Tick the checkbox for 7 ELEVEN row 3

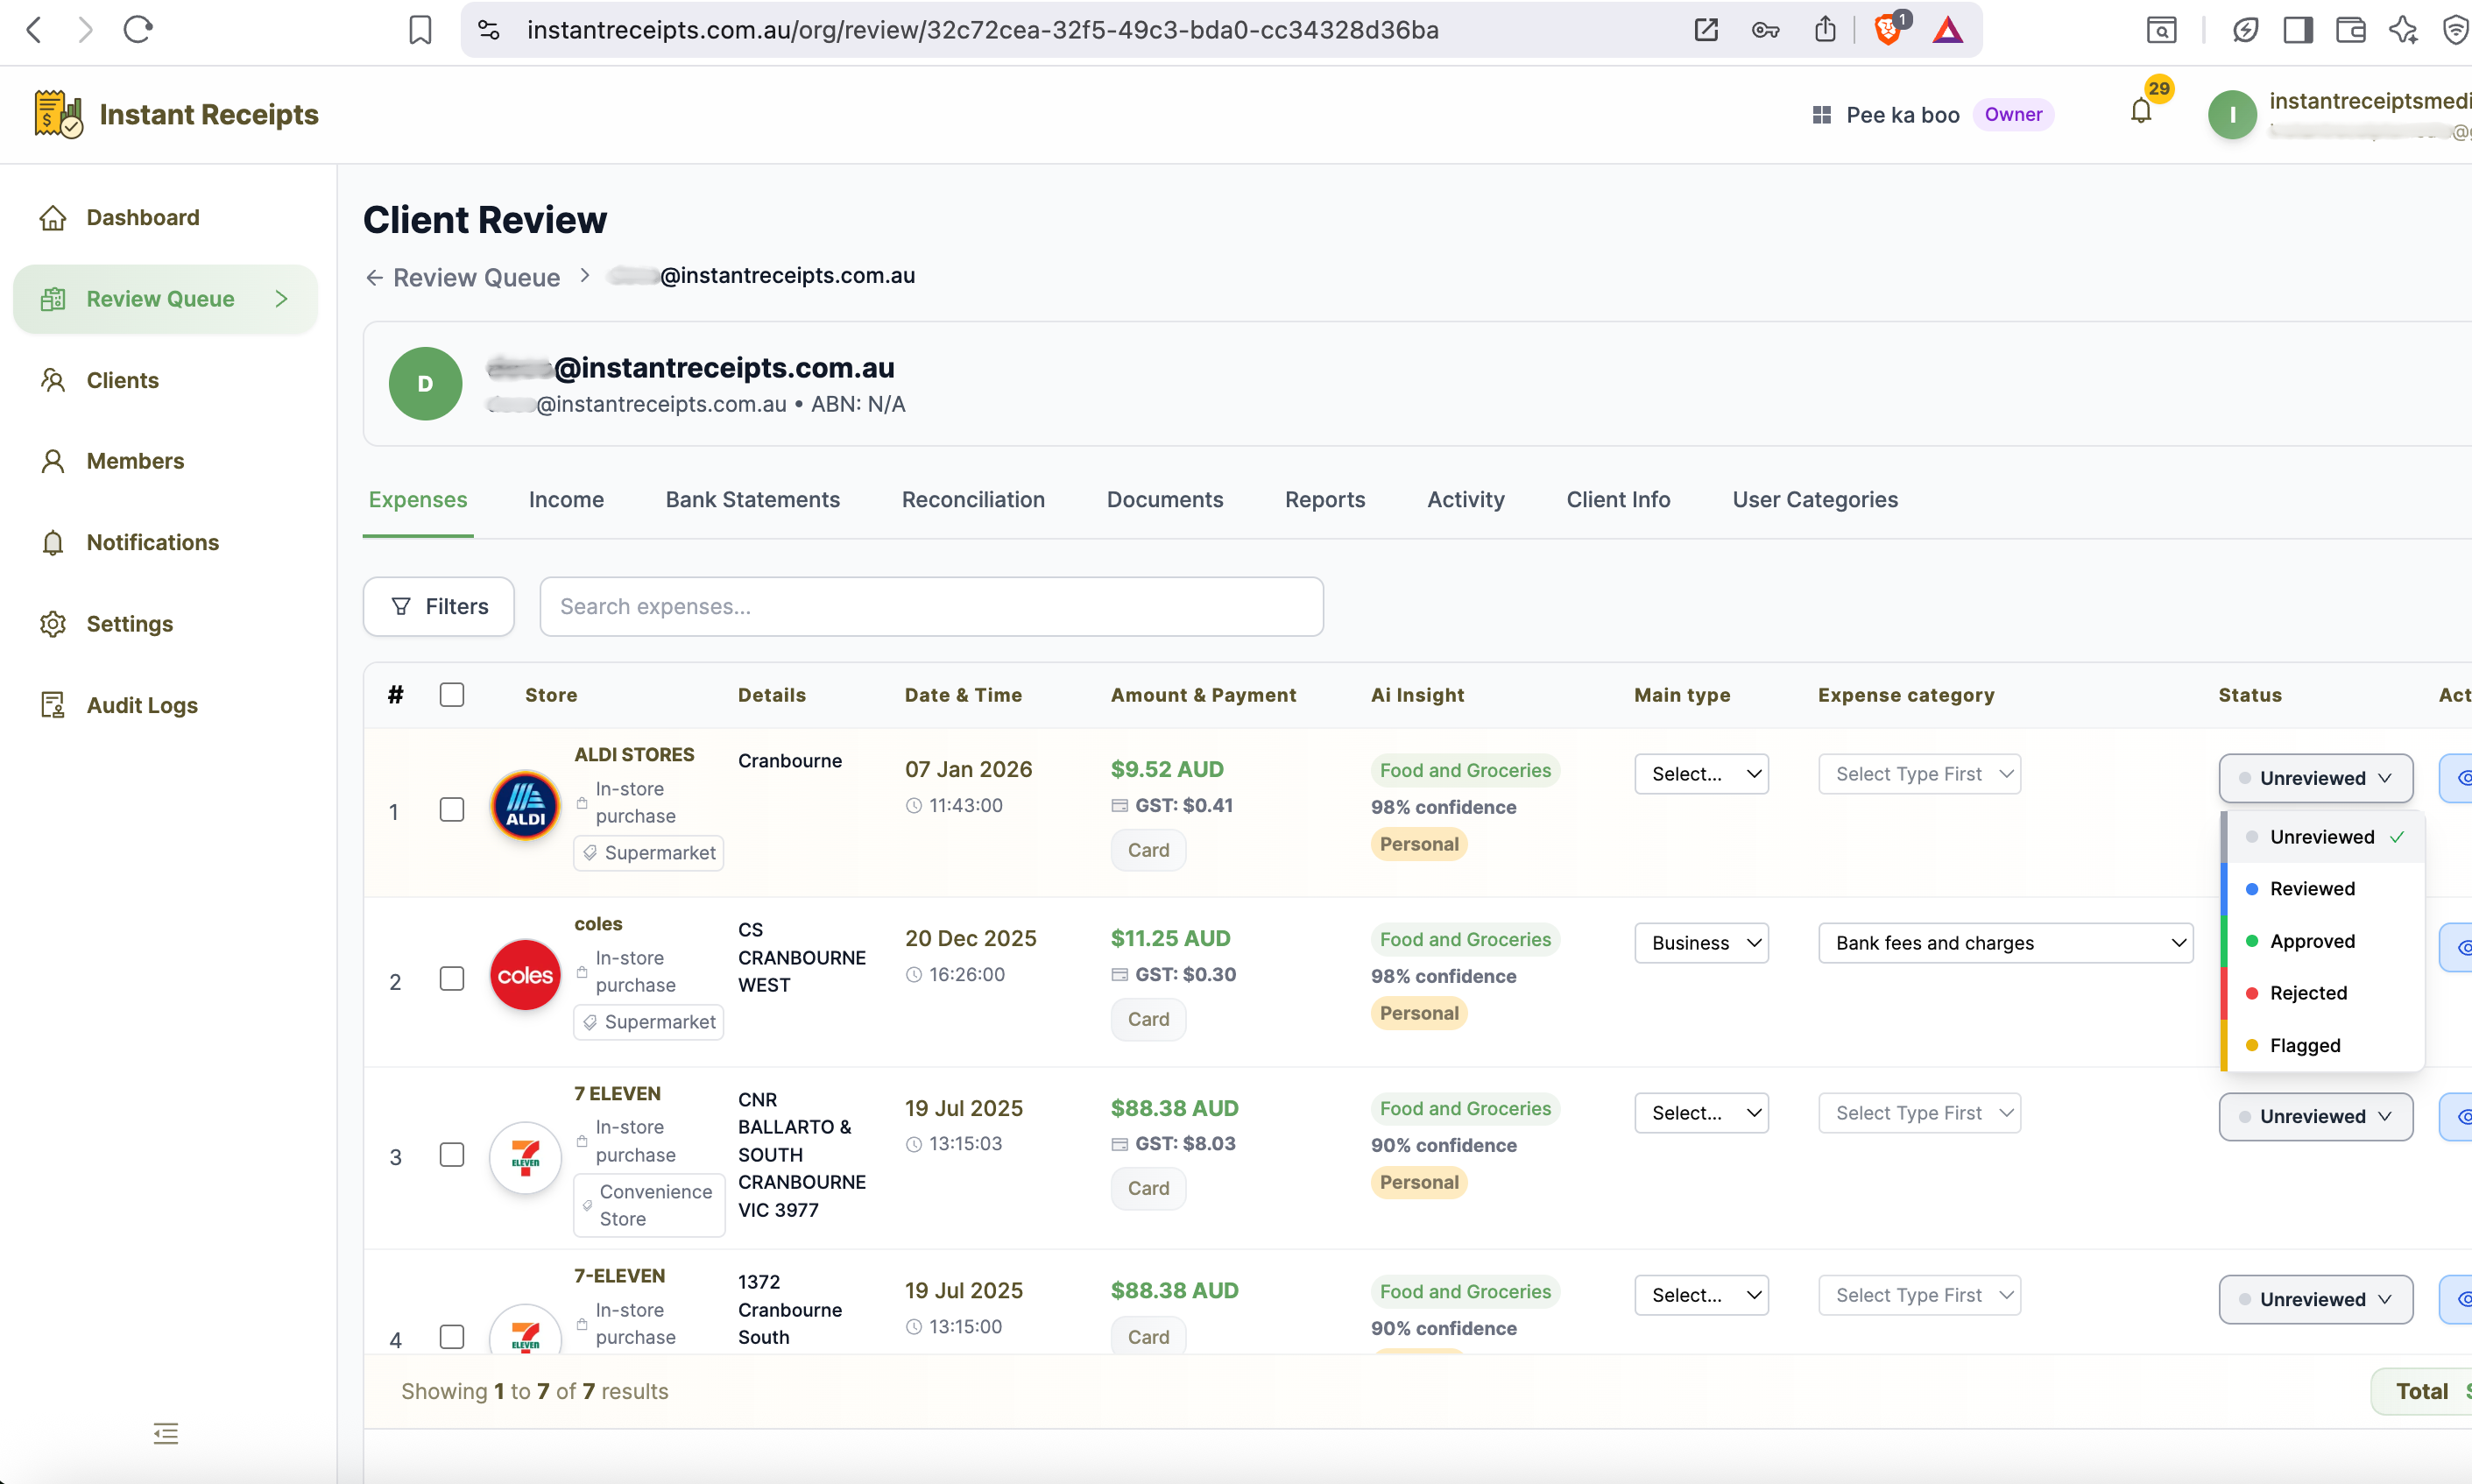tap(452, 1155)
